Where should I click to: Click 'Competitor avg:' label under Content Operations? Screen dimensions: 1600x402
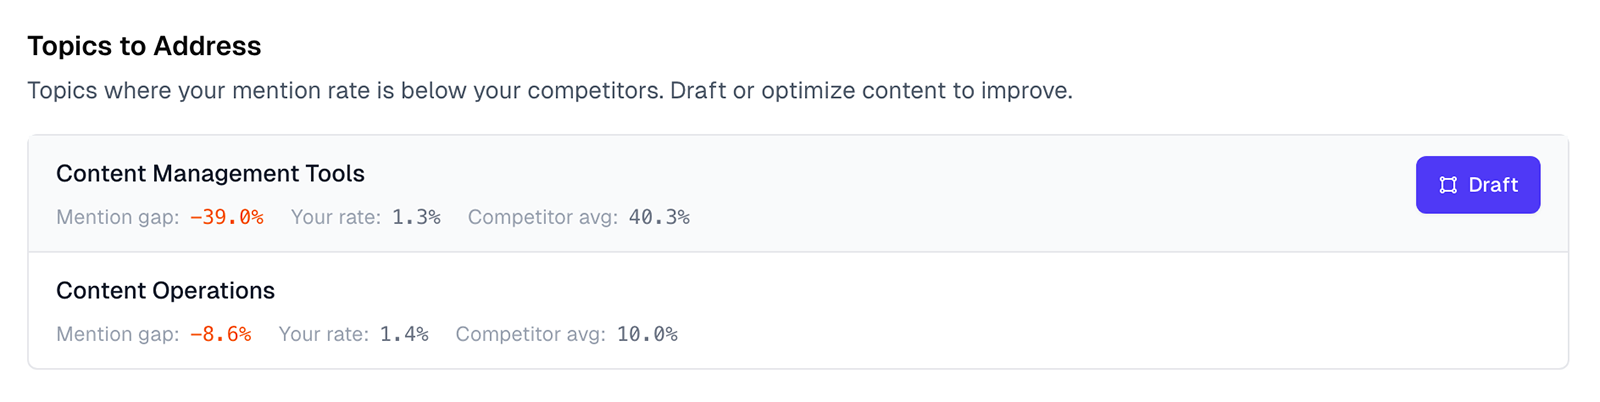coord(531,335)
